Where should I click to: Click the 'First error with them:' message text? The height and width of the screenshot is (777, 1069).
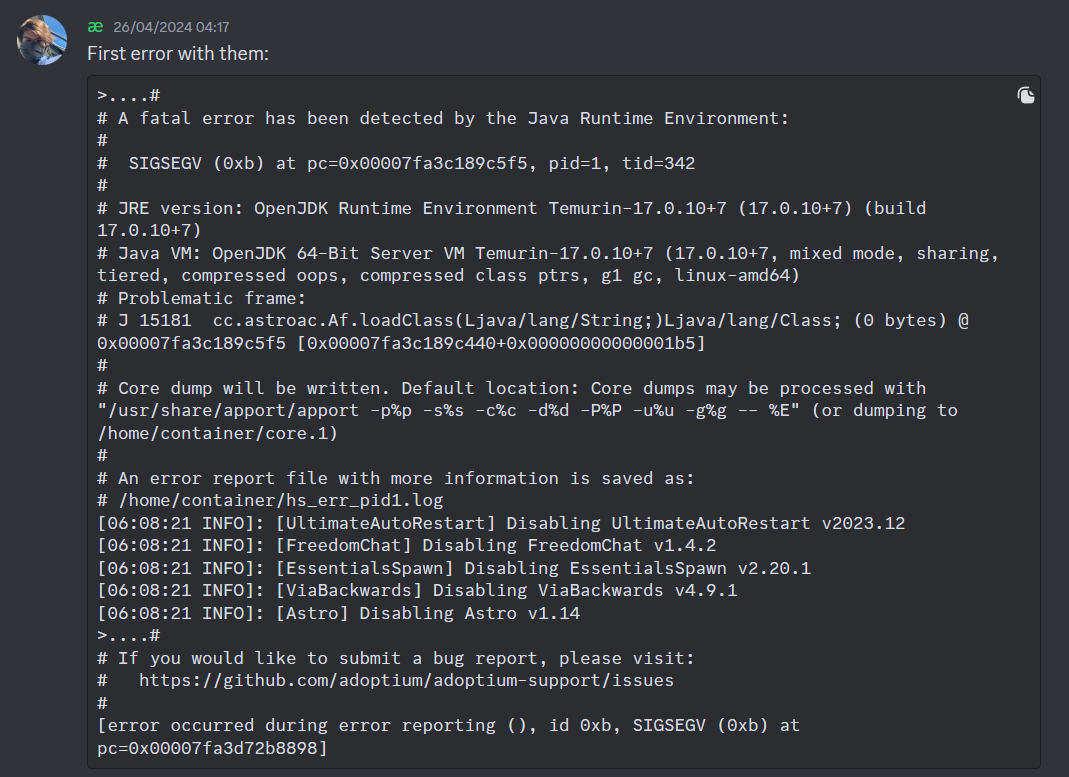pyautogui.click(x=178, y=53)
